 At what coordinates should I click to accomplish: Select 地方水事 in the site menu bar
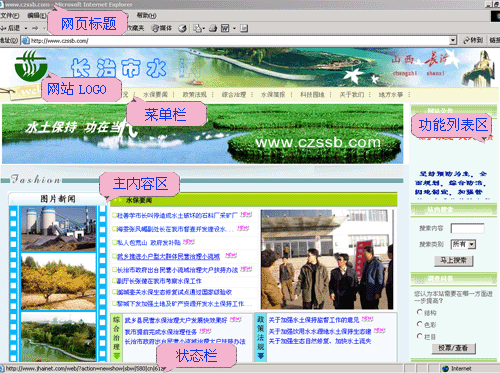coord(391,95)
